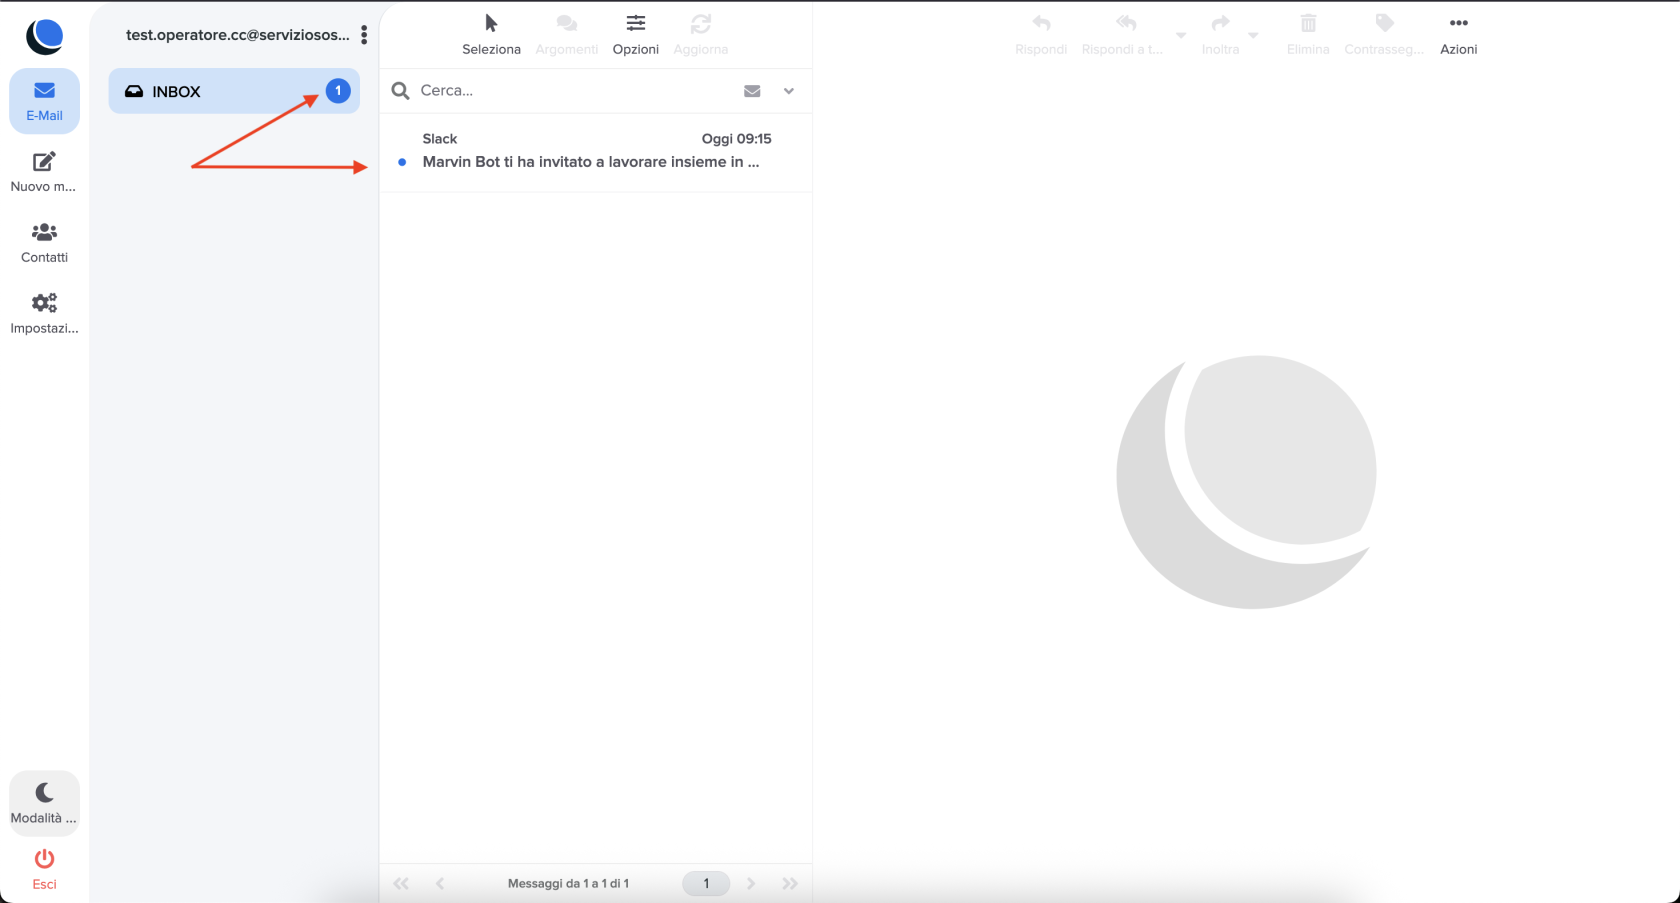
Task: Click the Argomenti threads toolbar item
Action: coord(566,35)
